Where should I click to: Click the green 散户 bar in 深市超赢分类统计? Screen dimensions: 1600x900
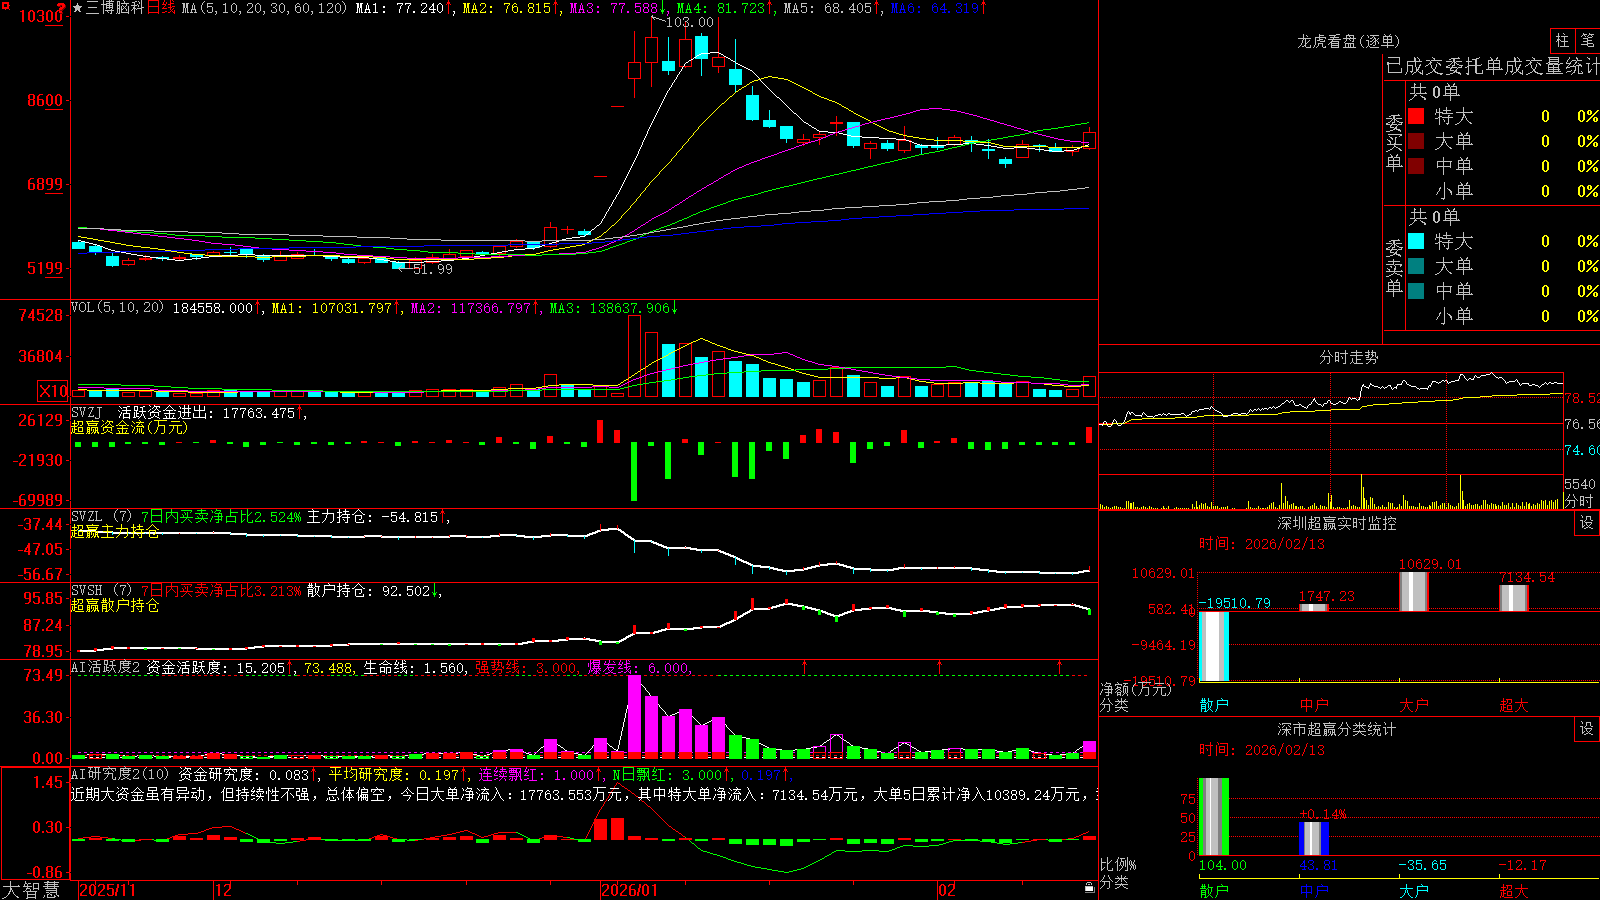pos(1214,817)
